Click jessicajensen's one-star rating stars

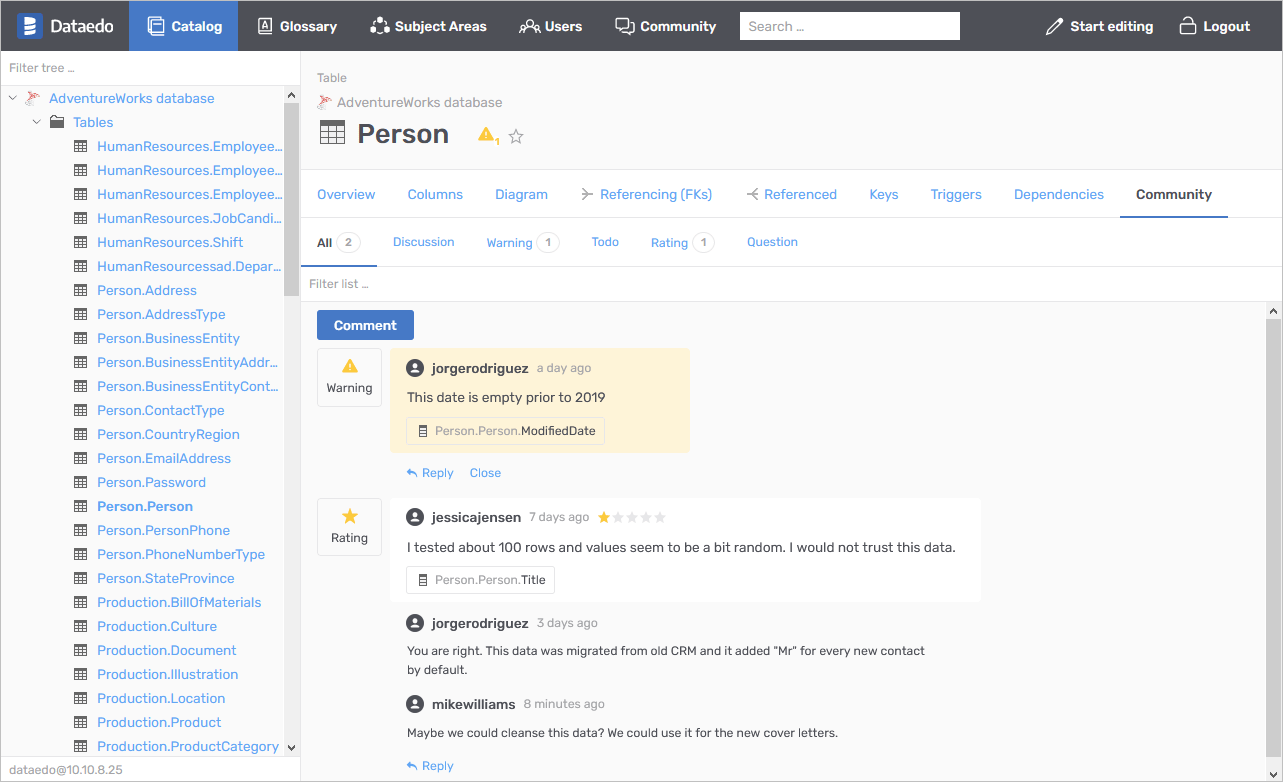632,517
